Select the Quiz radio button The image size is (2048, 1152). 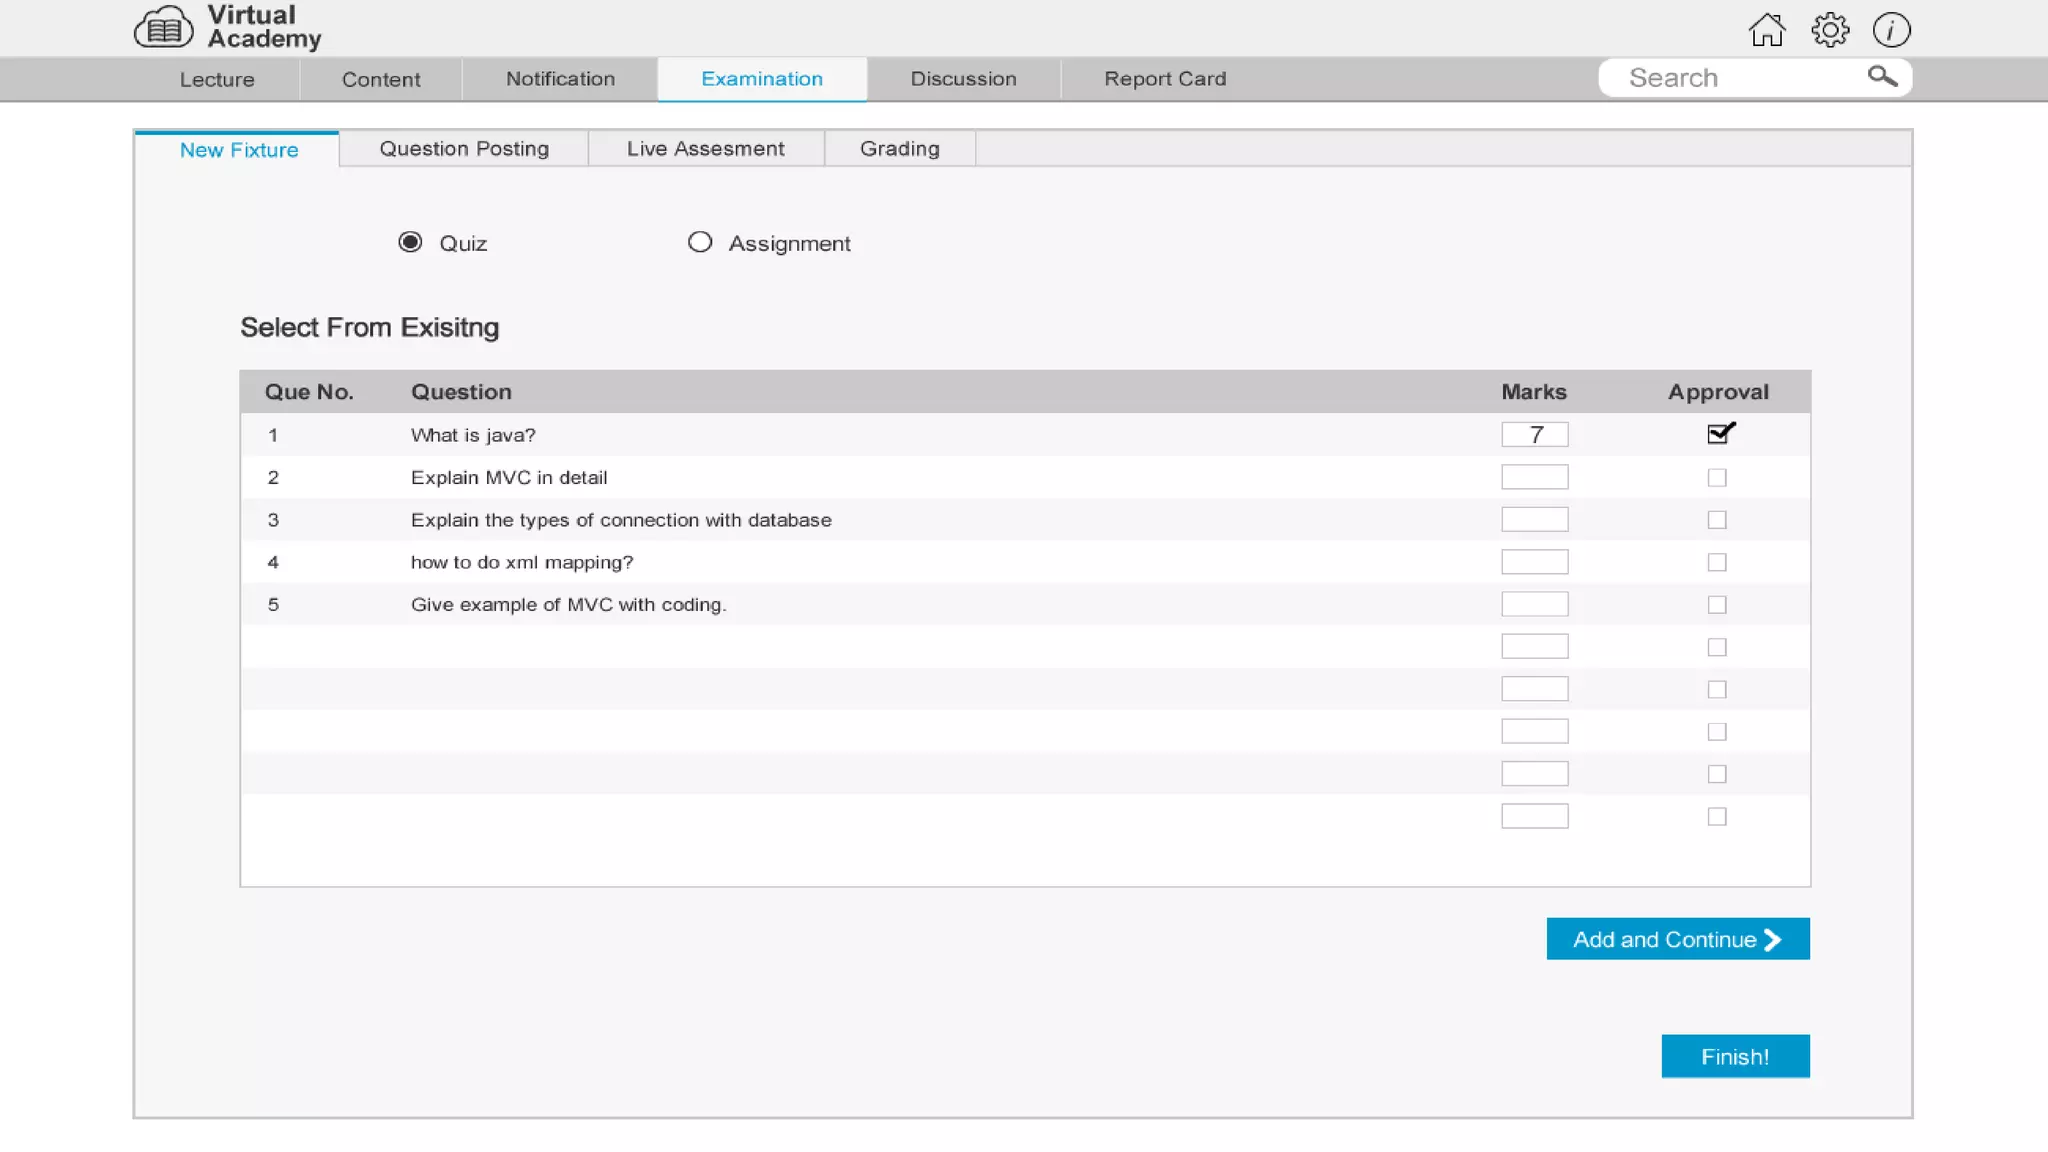point(410,243)
